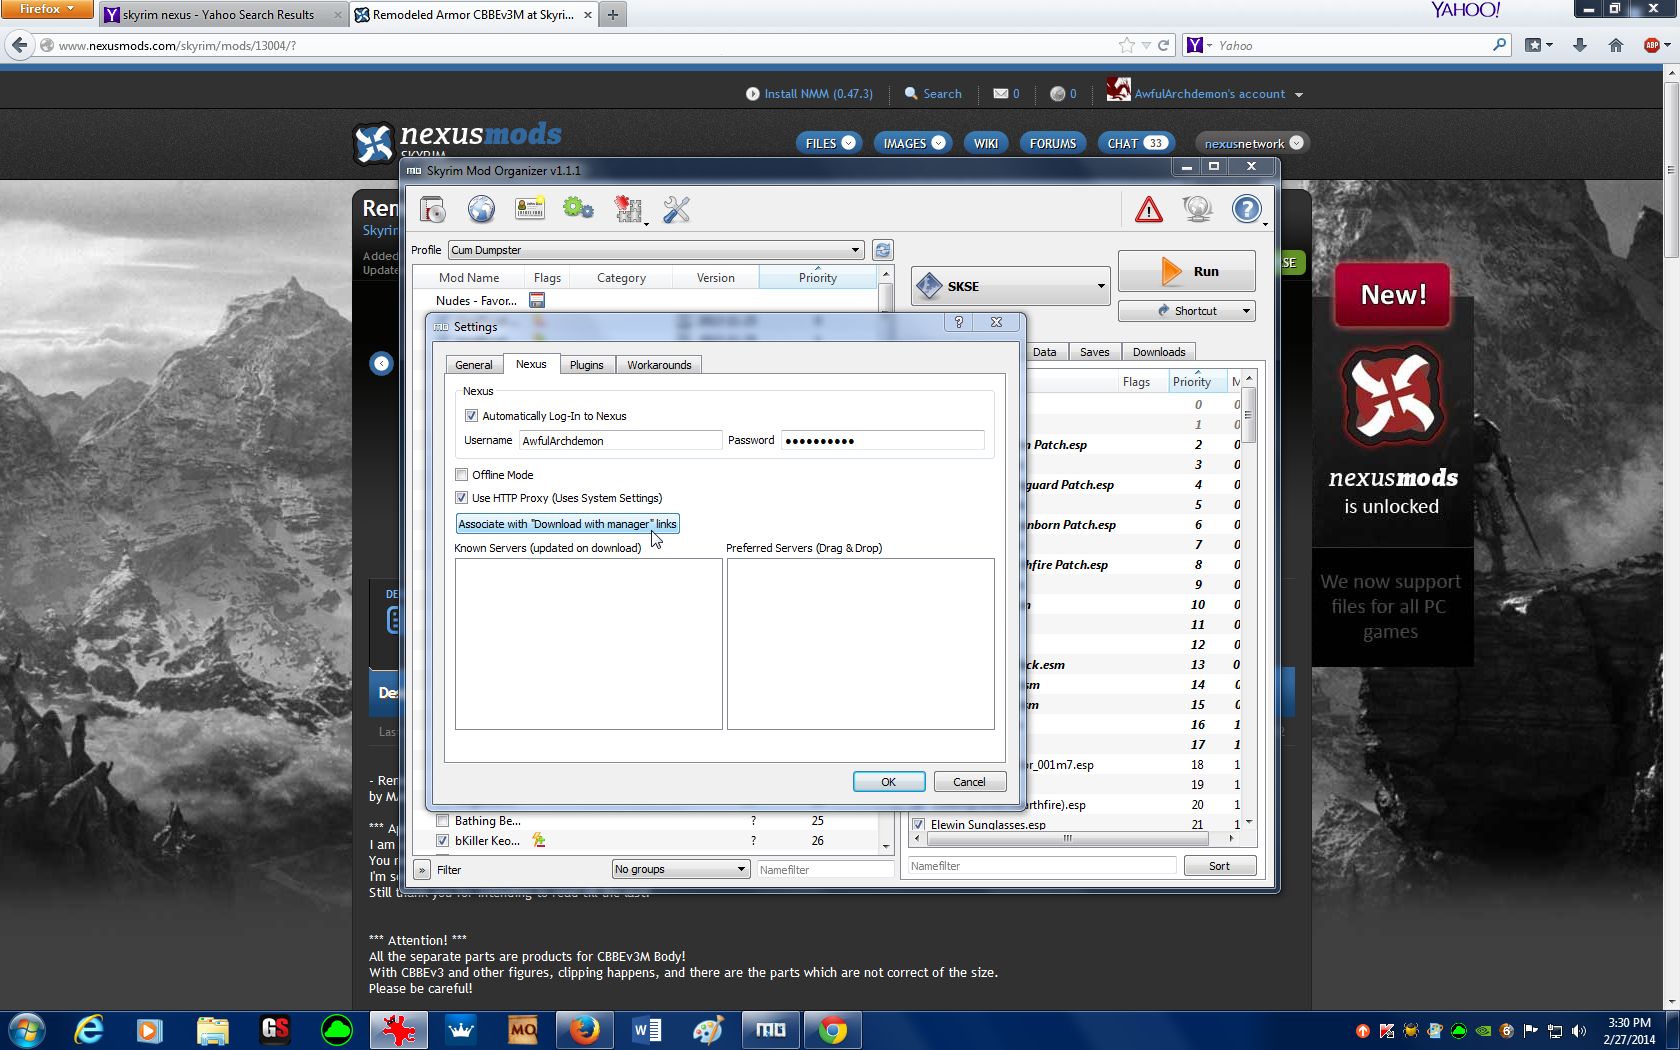Enable Offline Mode checkbox
This screenshot has height=1050, width=1680.
pyautogui.click(x=461, y=475)
